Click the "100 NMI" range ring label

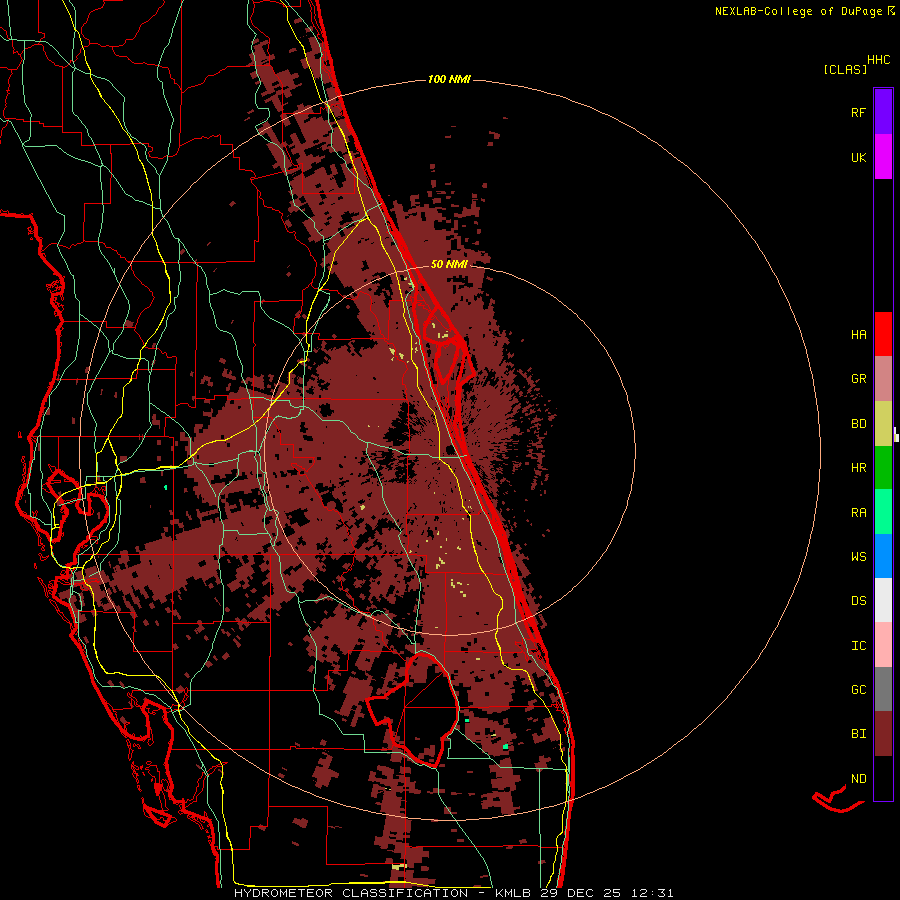tap(449, 79)
